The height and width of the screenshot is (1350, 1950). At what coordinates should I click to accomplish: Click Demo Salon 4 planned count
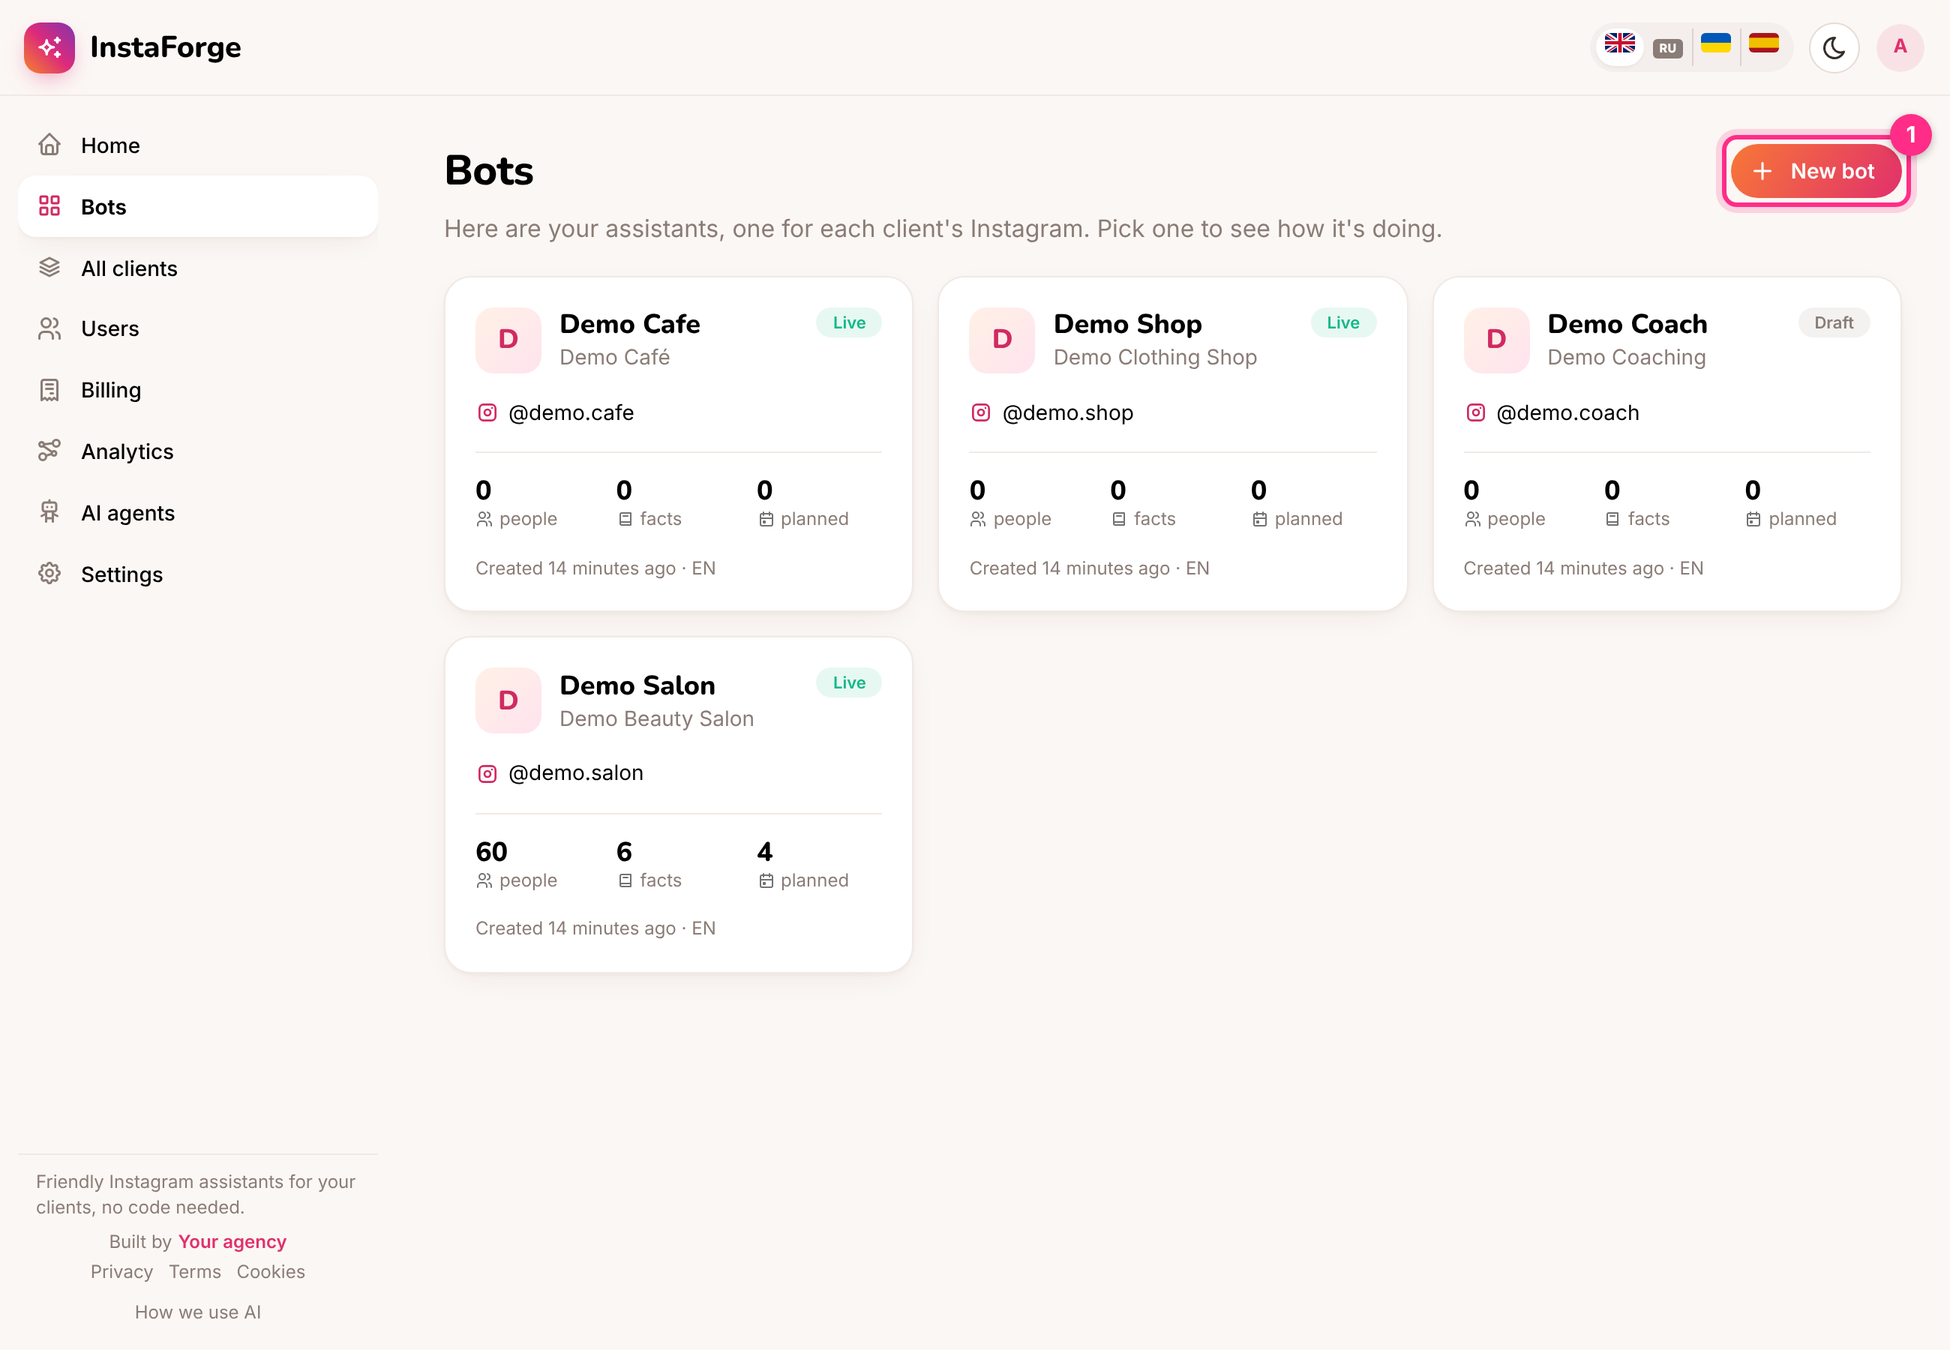coord(765,852)
